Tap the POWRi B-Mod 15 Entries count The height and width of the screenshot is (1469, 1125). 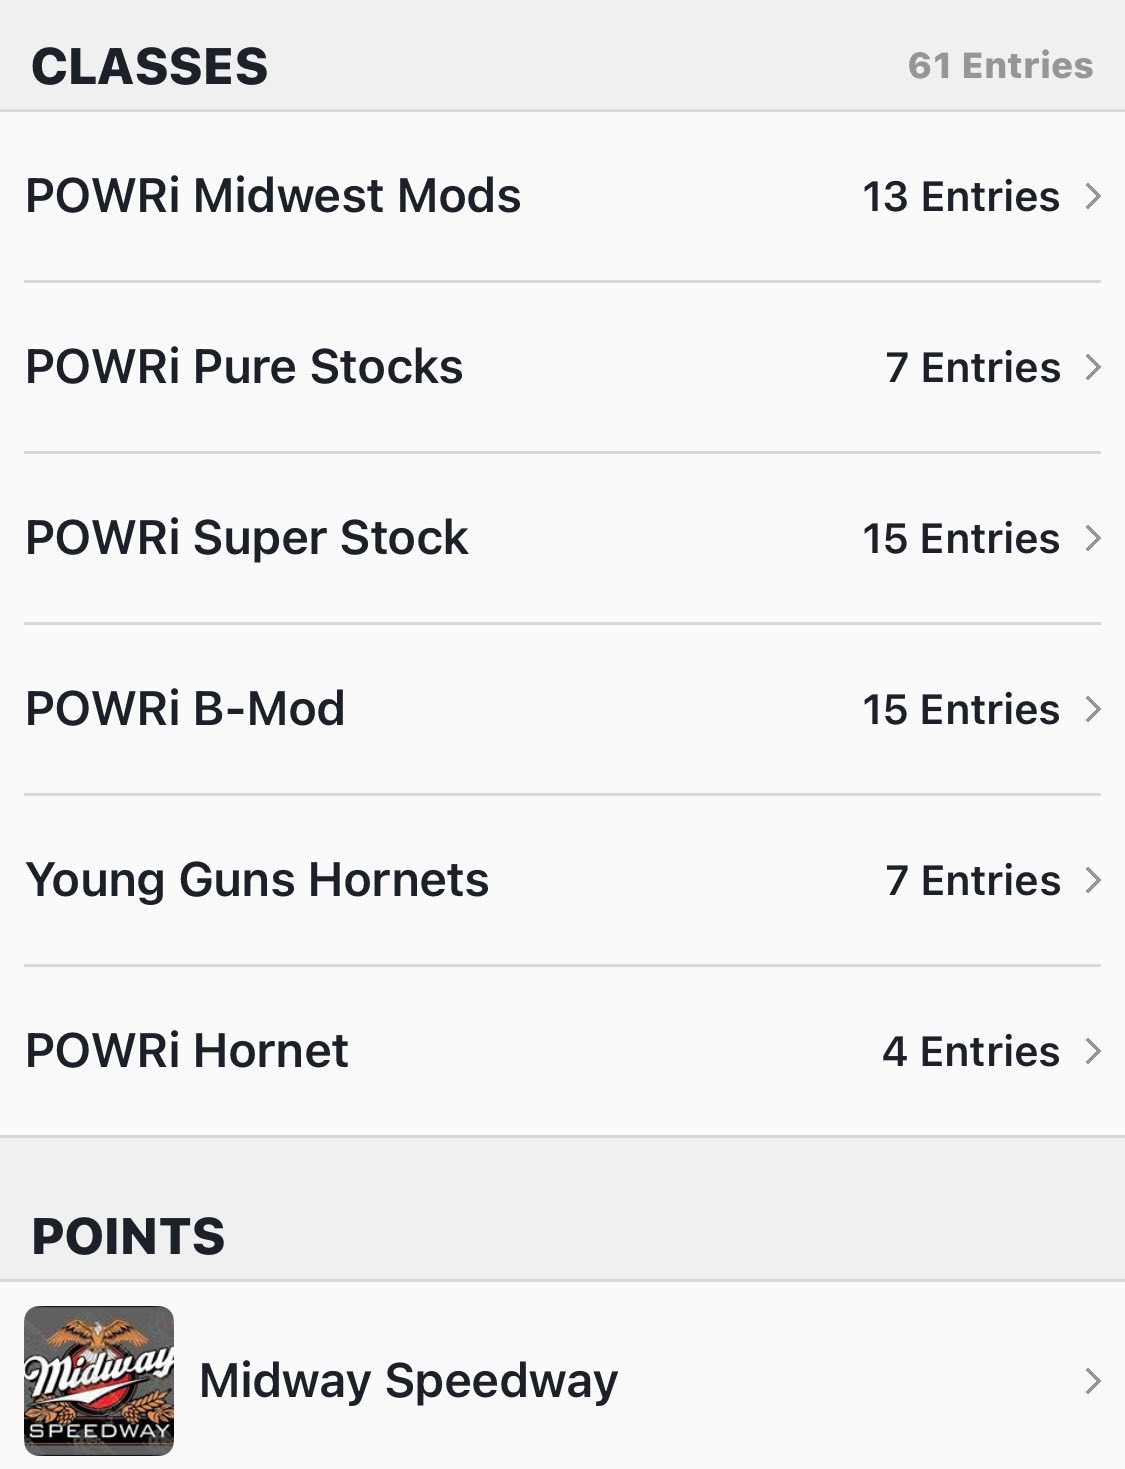(x=960, y=709)
